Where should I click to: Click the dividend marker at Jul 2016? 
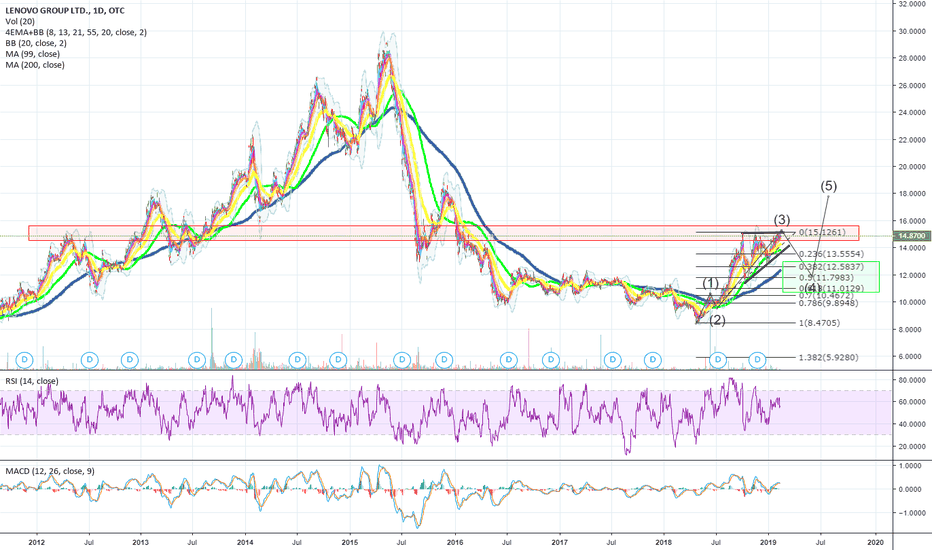[508, 360]
